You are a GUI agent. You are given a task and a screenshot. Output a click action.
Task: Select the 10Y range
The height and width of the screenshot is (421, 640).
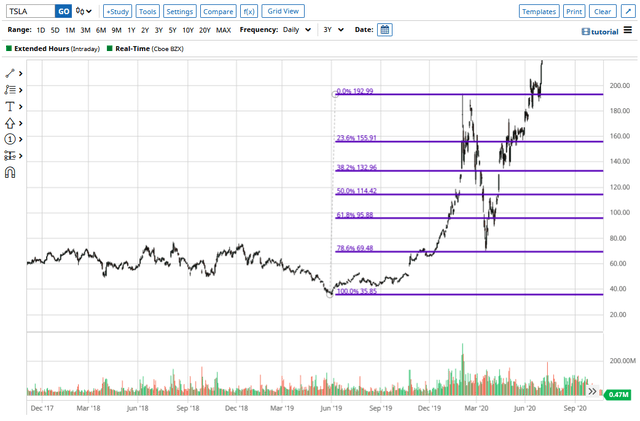[188, 30]
